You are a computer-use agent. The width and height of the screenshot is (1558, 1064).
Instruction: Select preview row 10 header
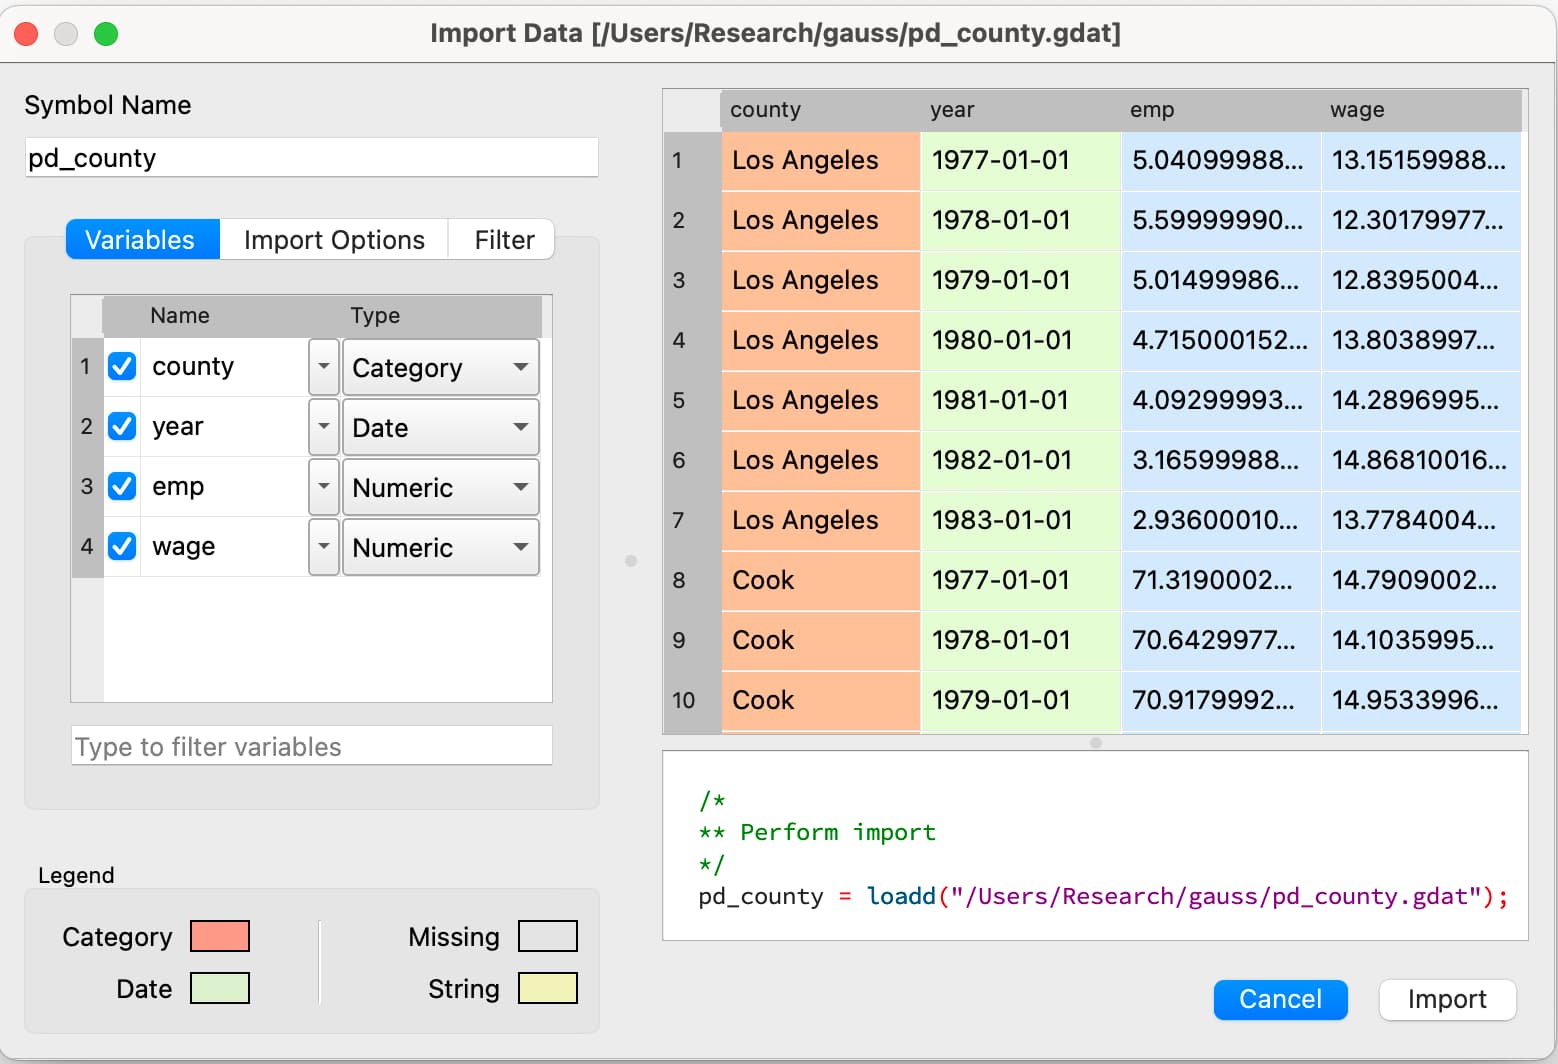pos(692,700)
